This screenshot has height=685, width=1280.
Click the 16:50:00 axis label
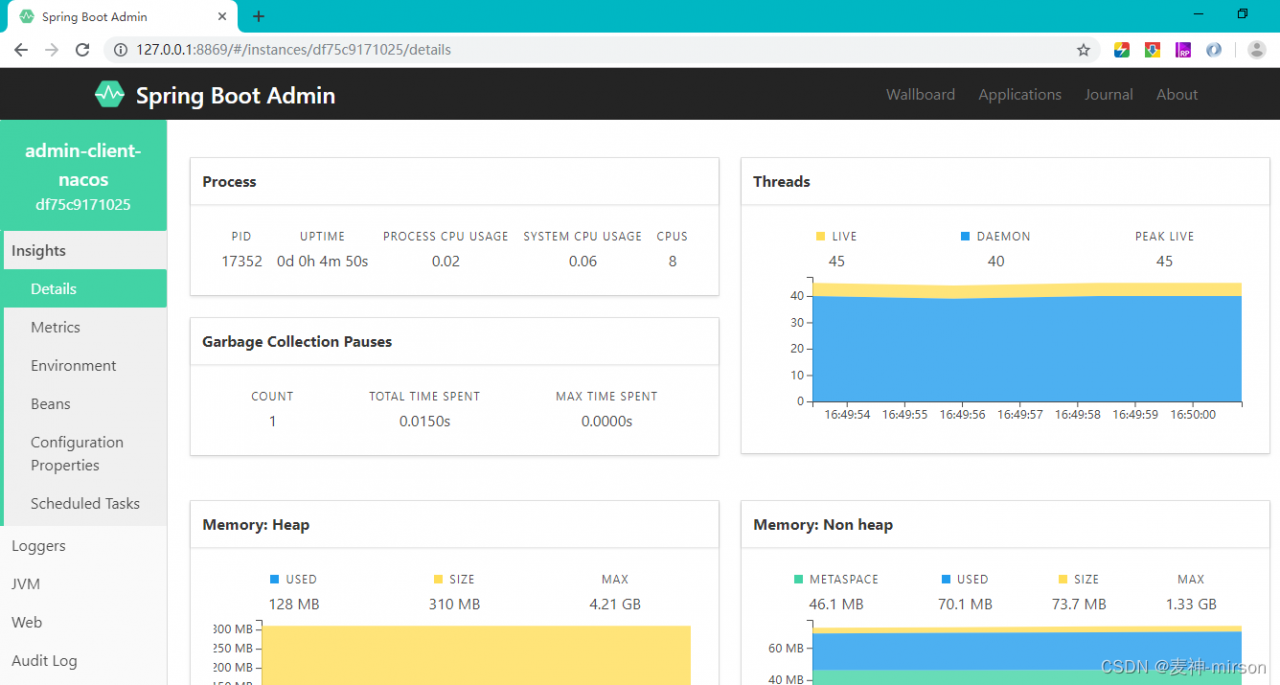click(1193, 414)
